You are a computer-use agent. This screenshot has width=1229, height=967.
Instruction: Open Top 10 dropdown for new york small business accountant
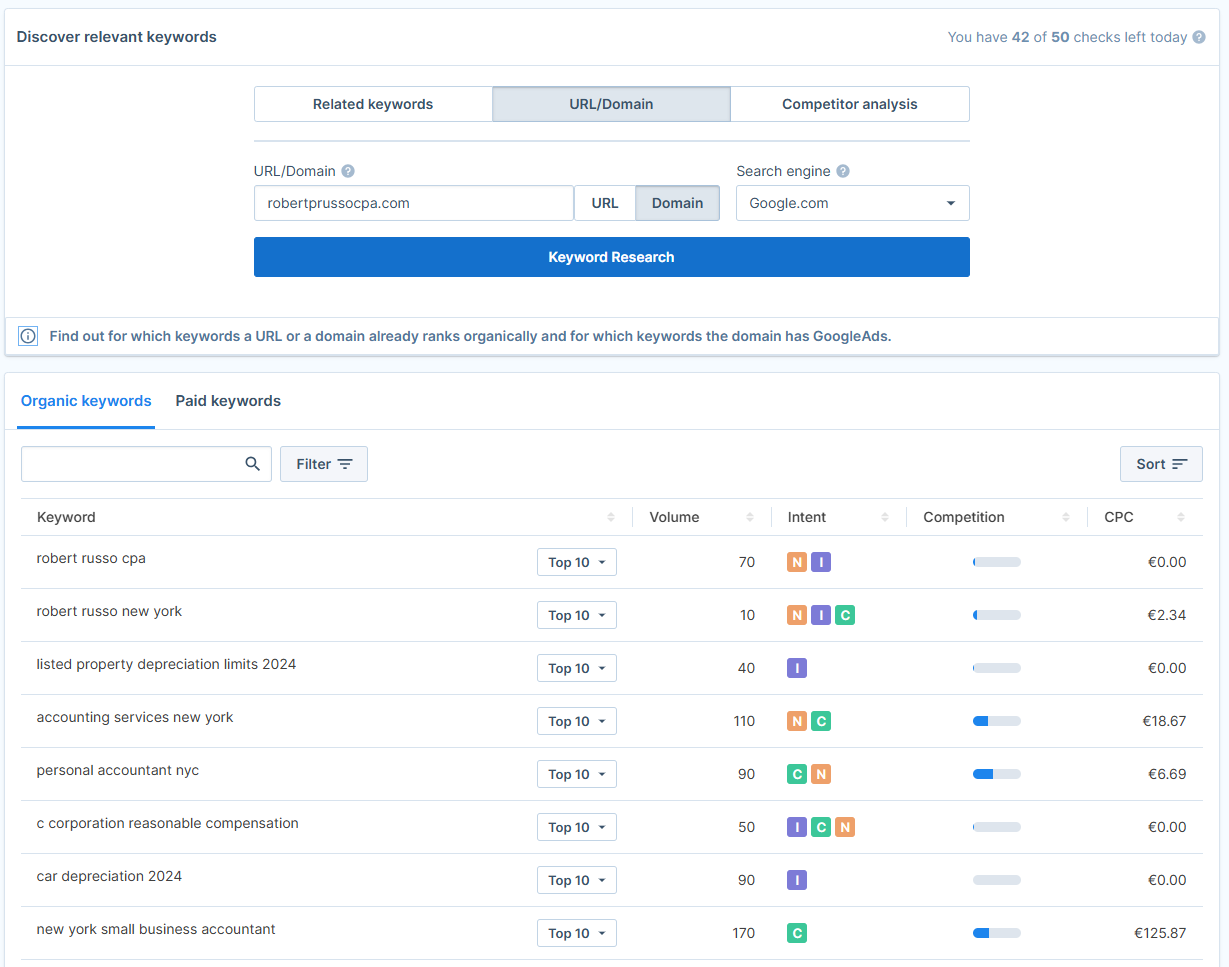[x=577, y=933]
